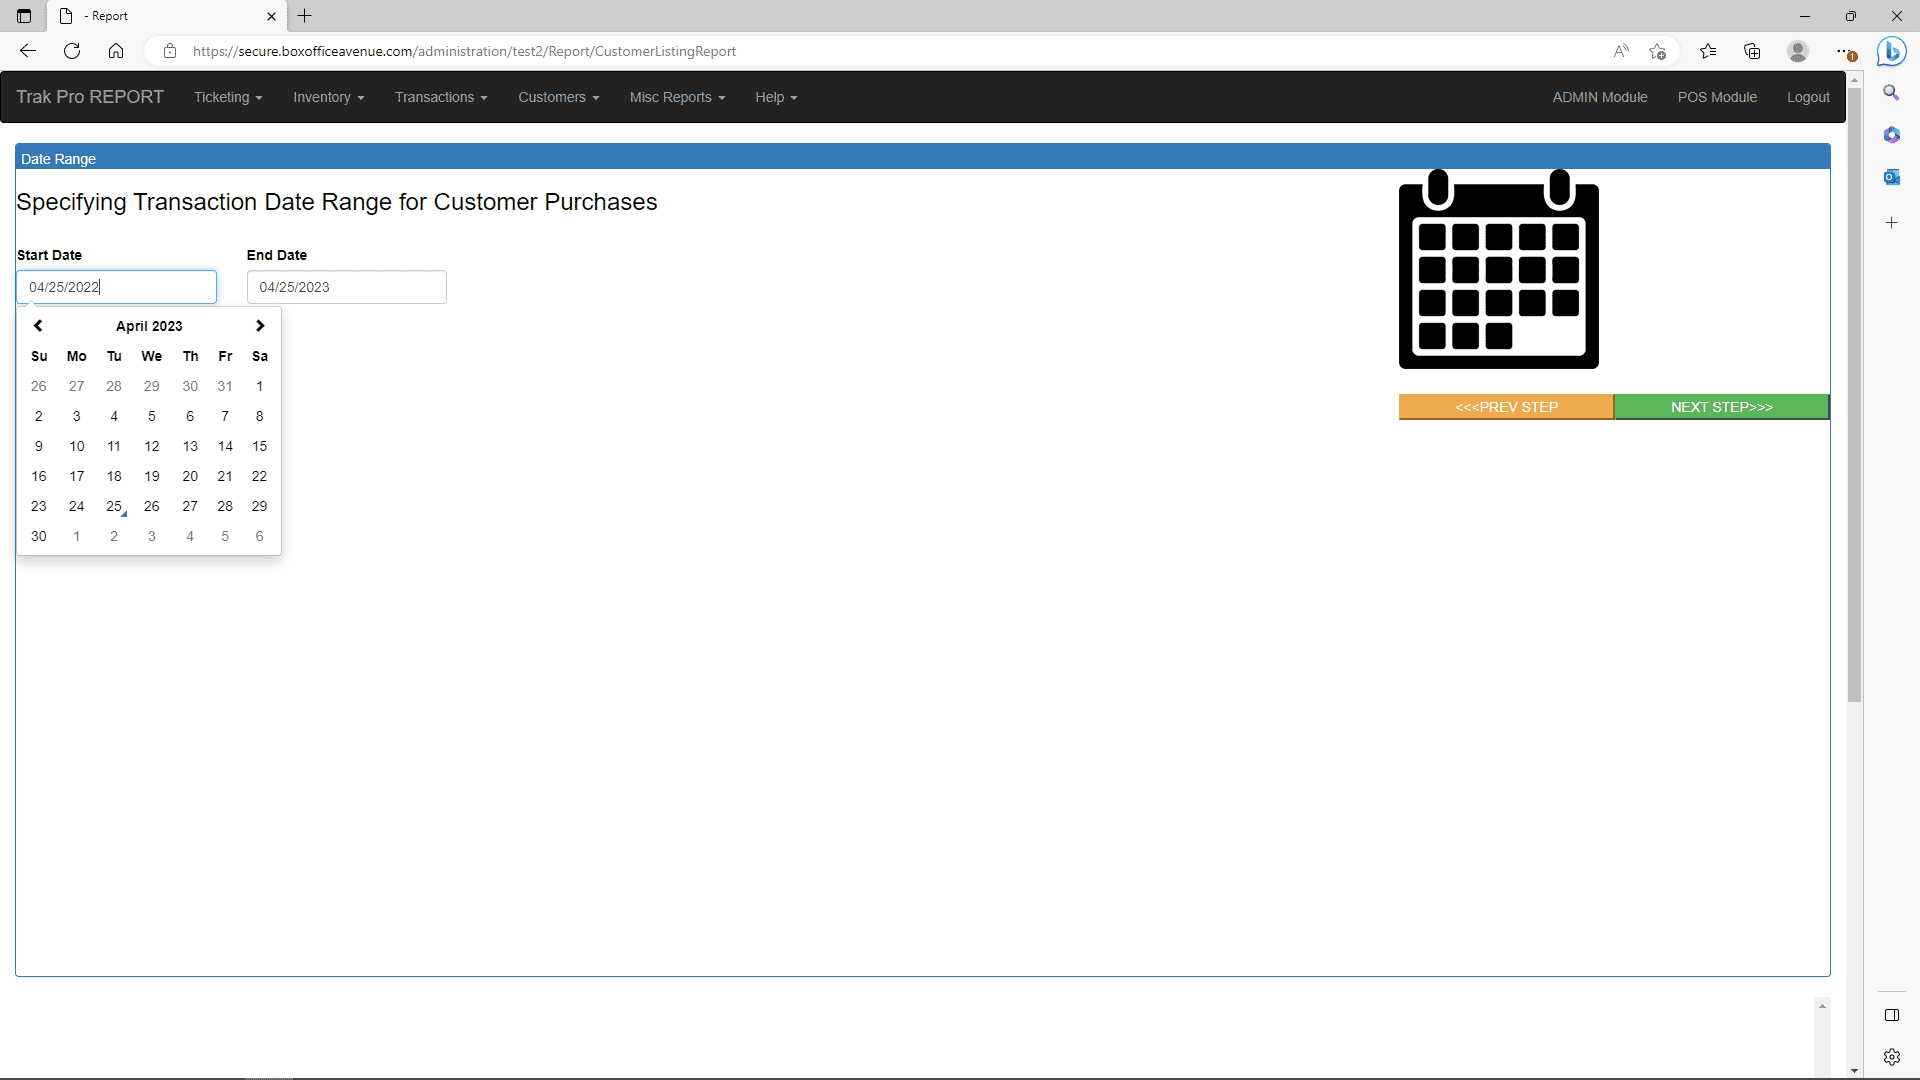Image resolution: width=1920 pixels, height=1080 pixels.
Task: Expand the Customers dropdown menu
Action: [558, 97]
